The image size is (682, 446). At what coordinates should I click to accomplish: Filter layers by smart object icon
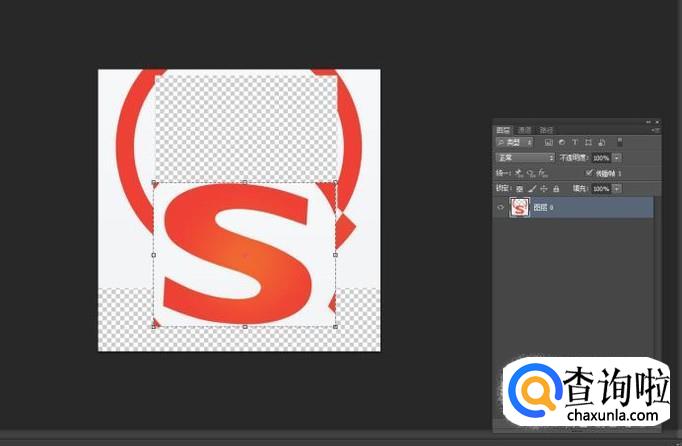[602, 142]
